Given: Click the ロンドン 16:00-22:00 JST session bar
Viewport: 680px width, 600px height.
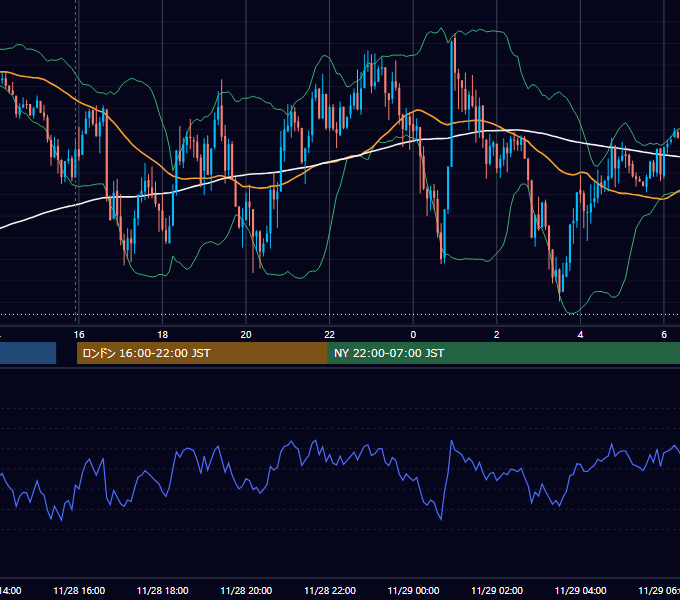Looking at the screenshot, I should (x=202, y=353).
